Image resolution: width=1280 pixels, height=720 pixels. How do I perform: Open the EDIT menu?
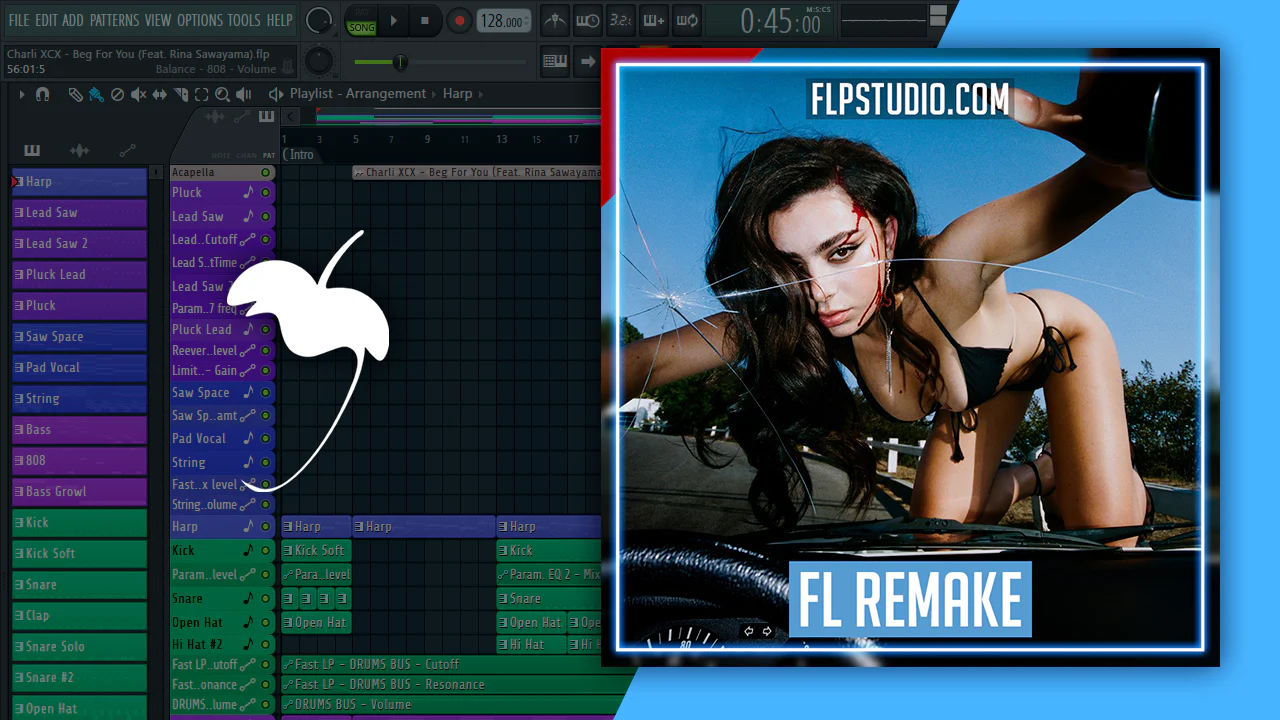pyautogui.click(x=46, y=20)
